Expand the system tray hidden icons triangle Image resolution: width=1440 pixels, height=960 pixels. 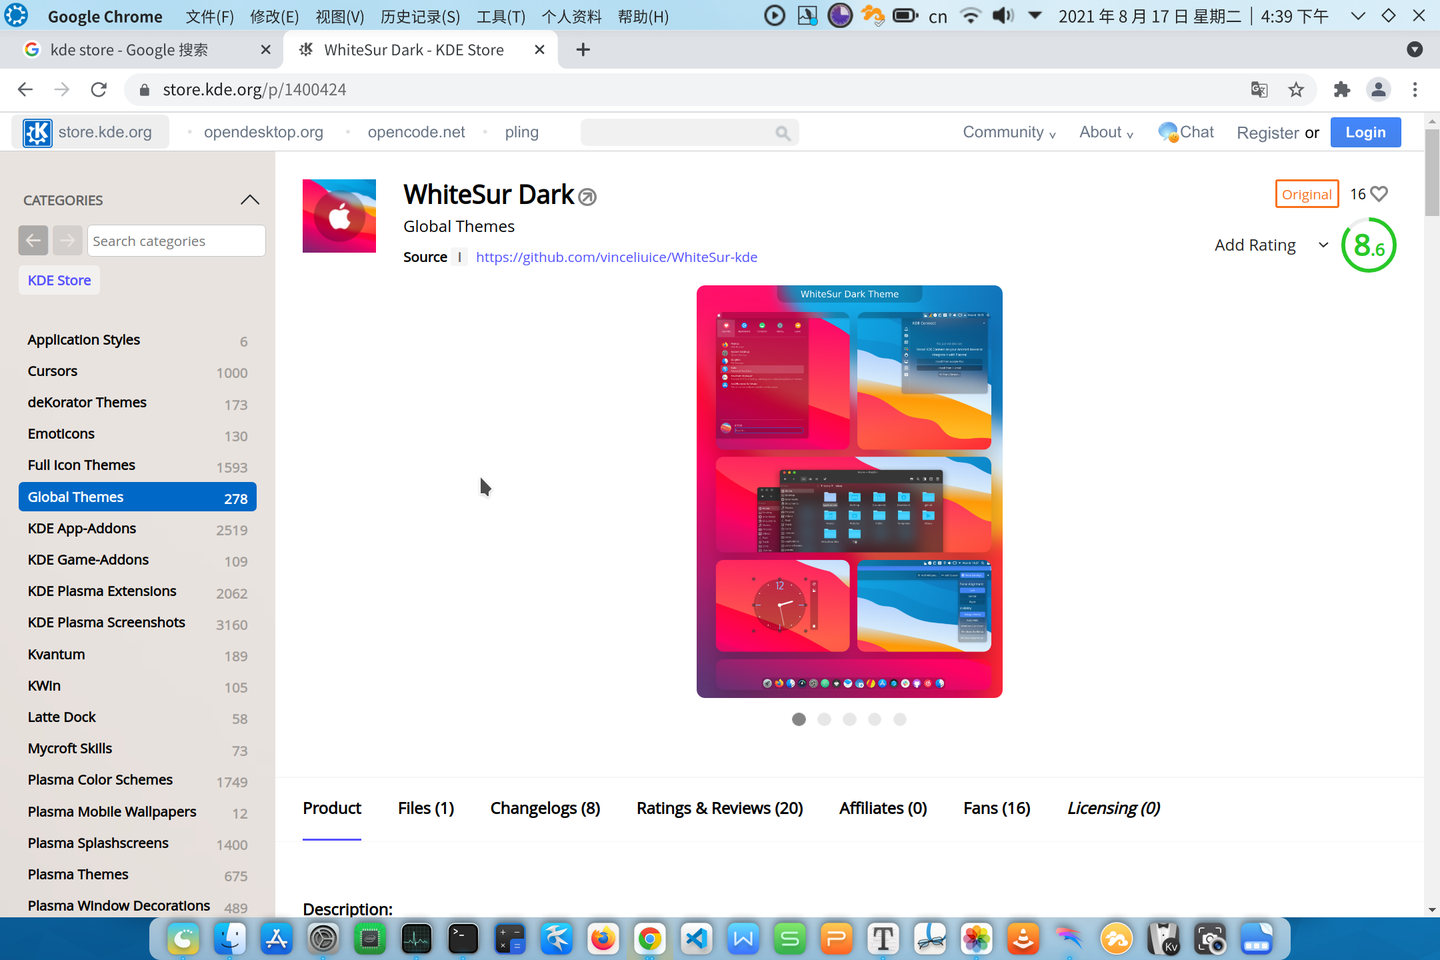pos(1035,16)
